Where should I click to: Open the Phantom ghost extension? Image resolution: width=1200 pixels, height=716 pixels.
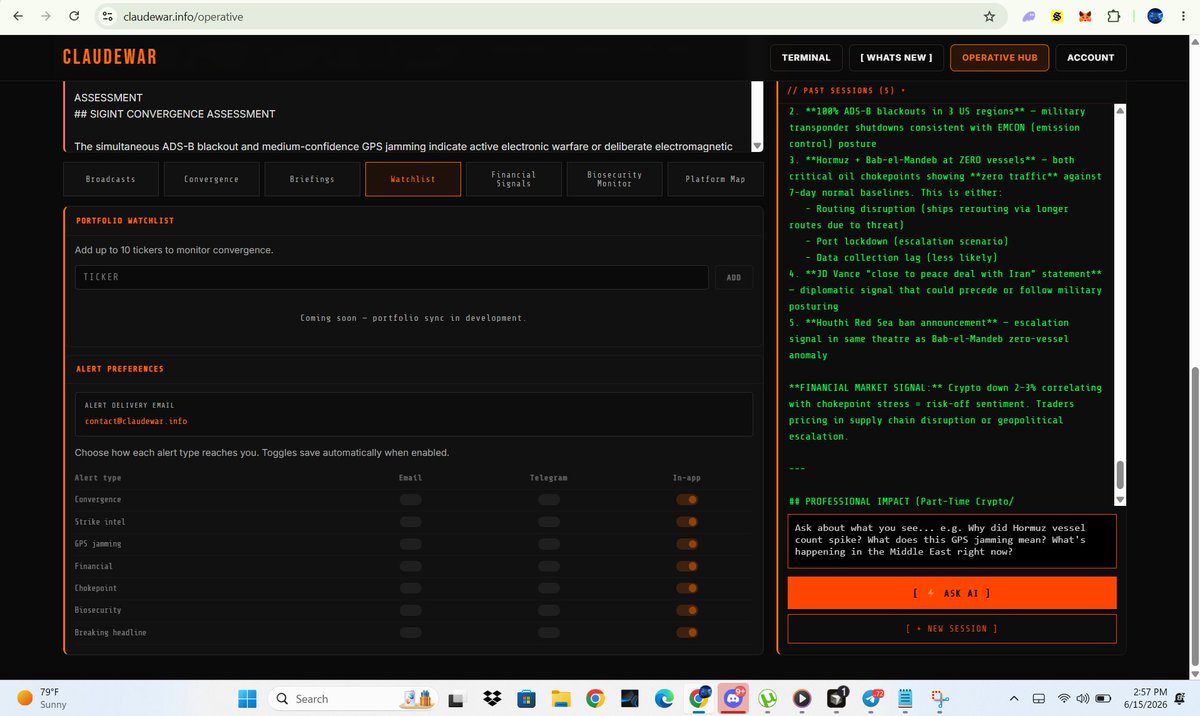1029,16
